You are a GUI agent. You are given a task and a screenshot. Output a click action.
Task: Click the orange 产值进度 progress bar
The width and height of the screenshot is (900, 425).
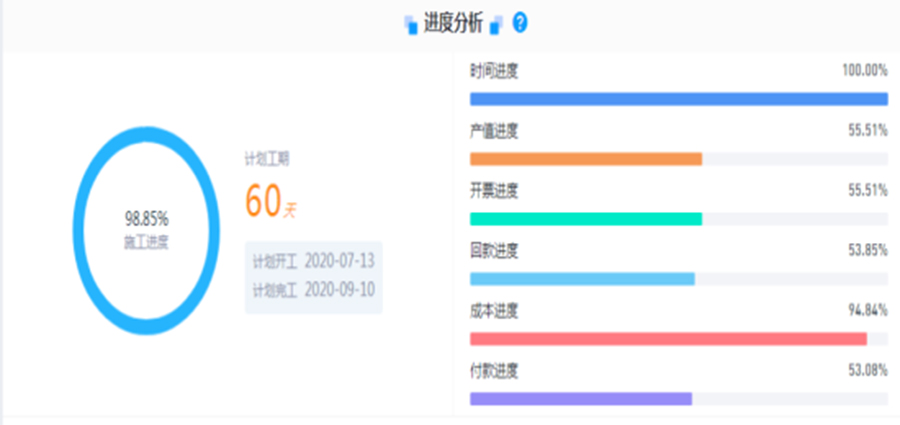tap(585, 159)
